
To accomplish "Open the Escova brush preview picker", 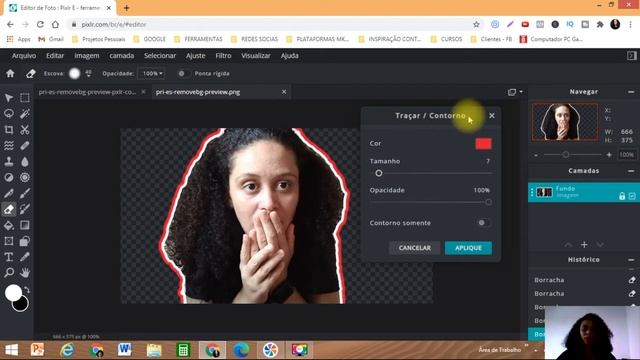I will click(74, 73).
